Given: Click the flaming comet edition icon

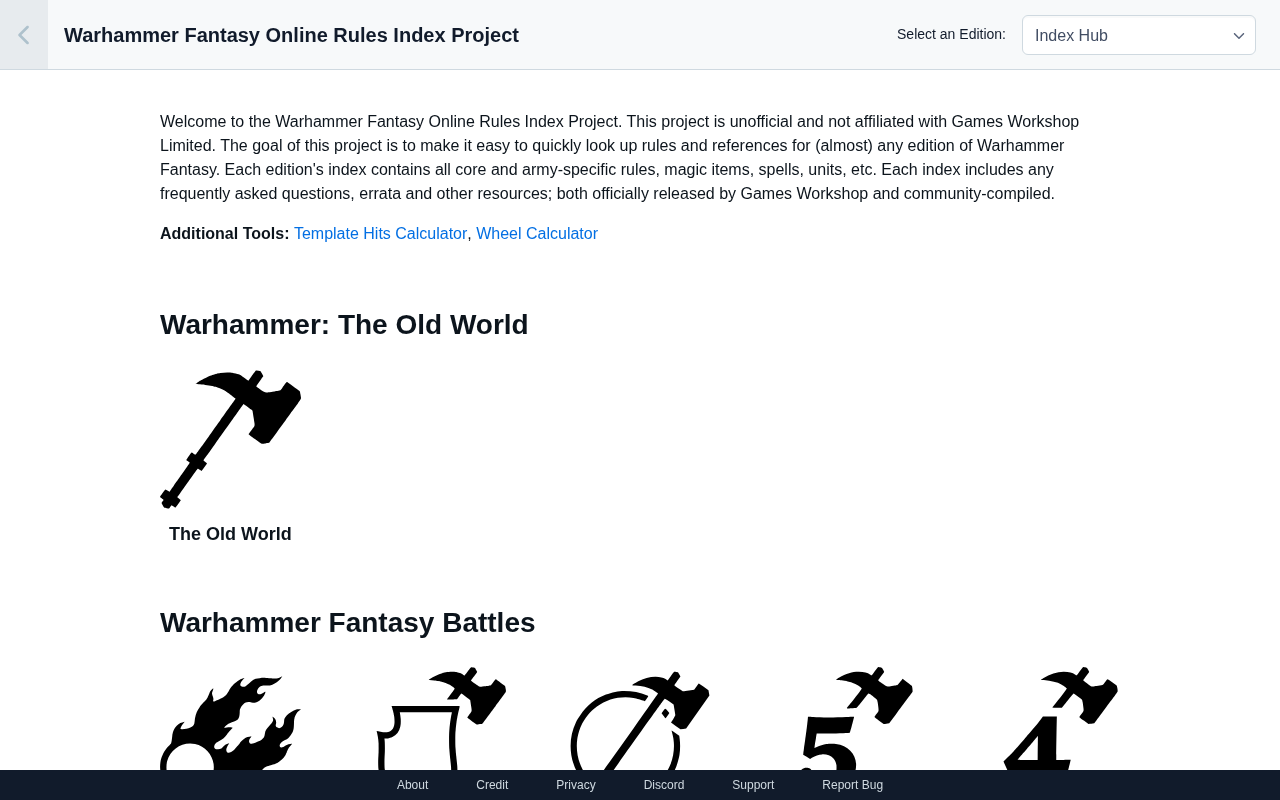Looking at the screenshot, I should [x=230, y=723].
